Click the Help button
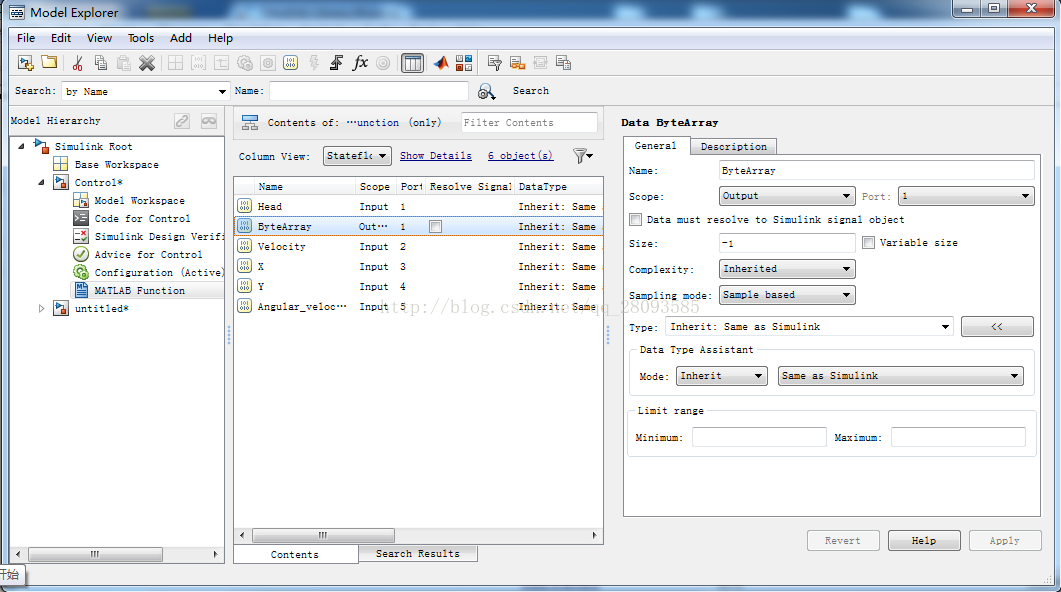1061x592 pixels. pyautogui.click(x=924, y=541)
